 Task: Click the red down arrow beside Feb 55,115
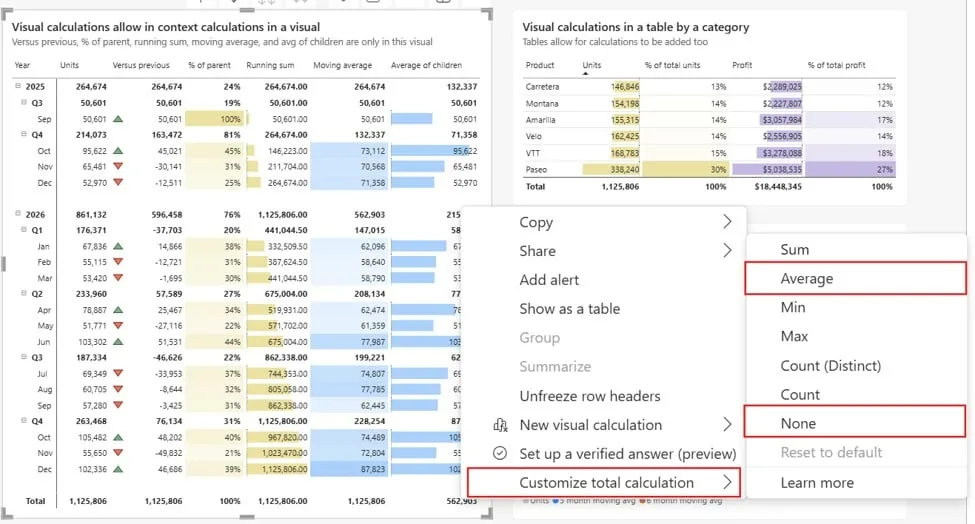(118, 262)
